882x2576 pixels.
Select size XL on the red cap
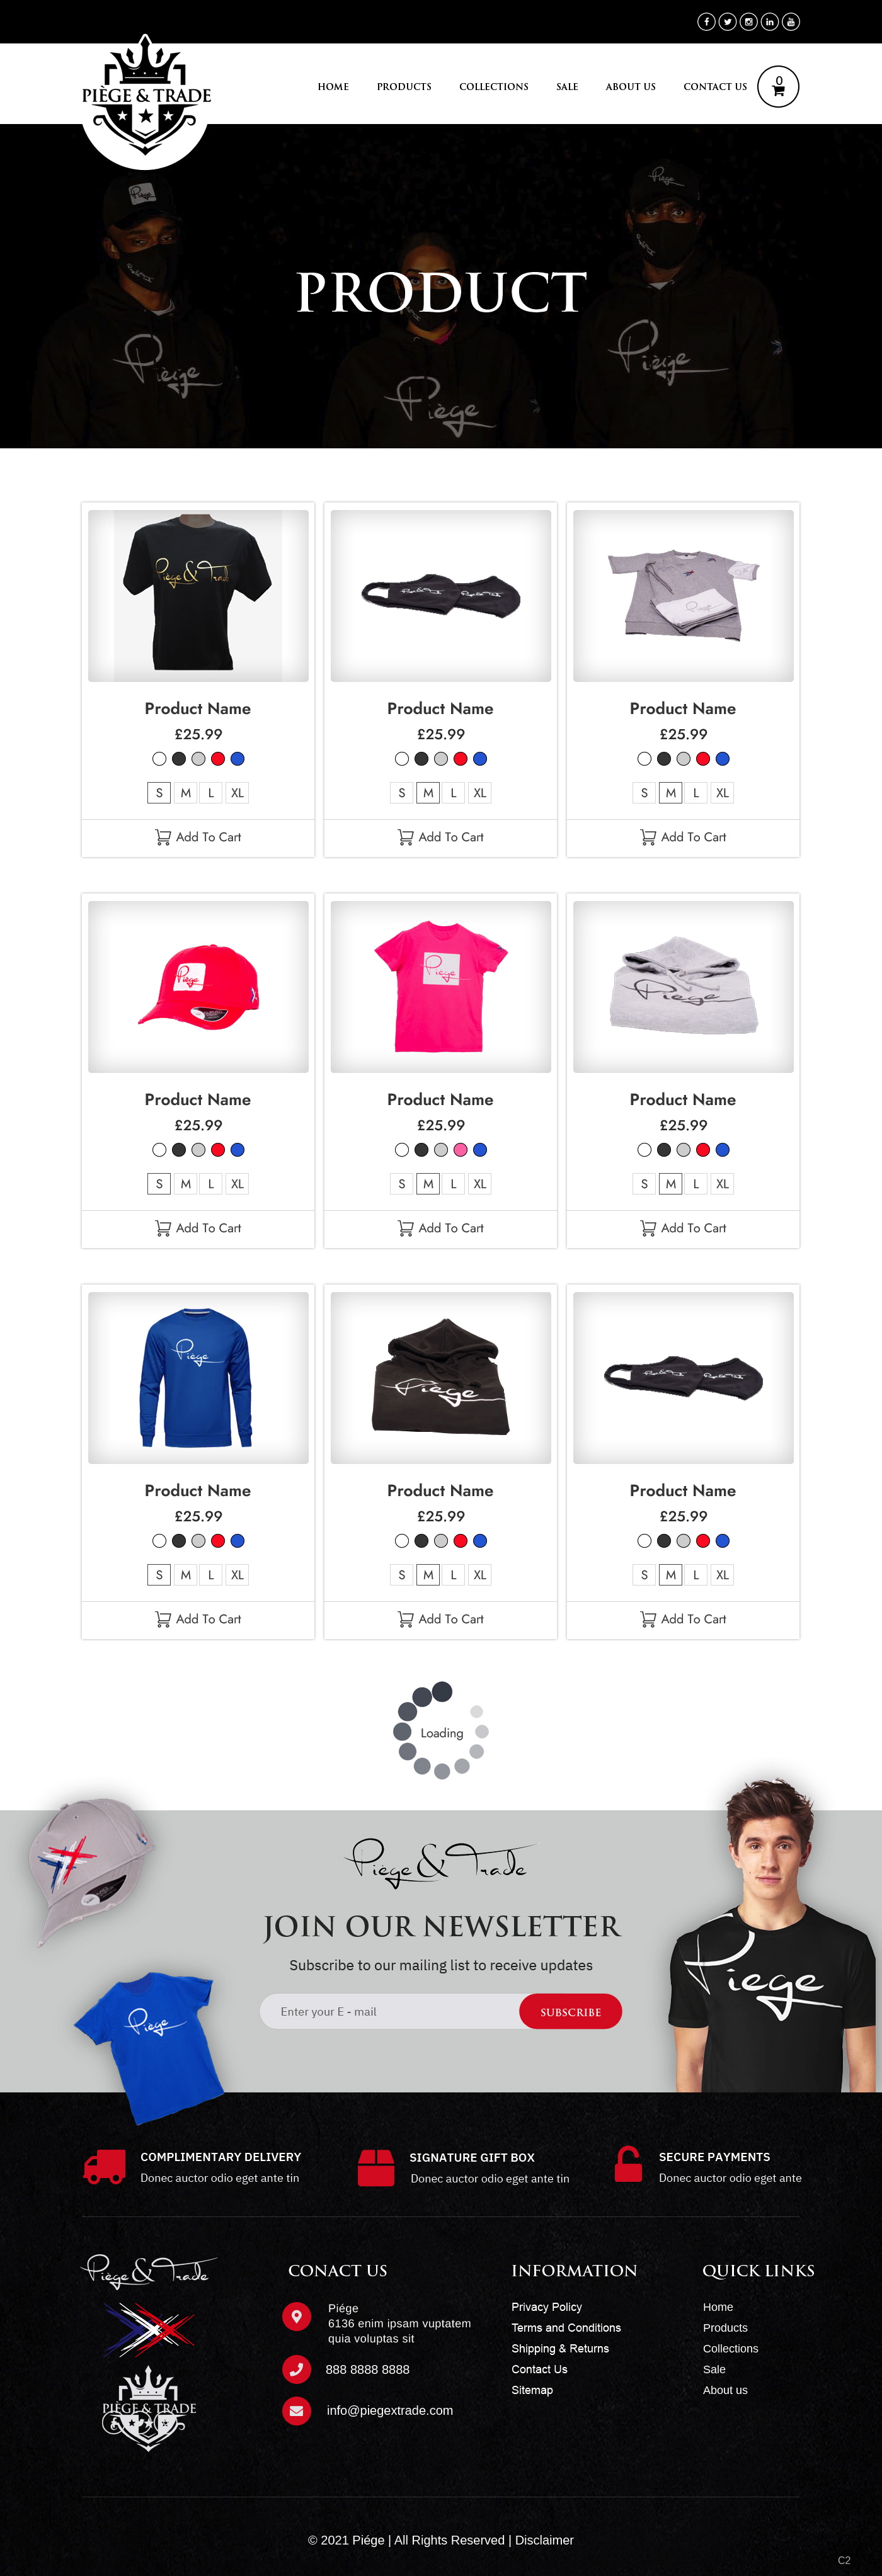[x=237, y=1184]
